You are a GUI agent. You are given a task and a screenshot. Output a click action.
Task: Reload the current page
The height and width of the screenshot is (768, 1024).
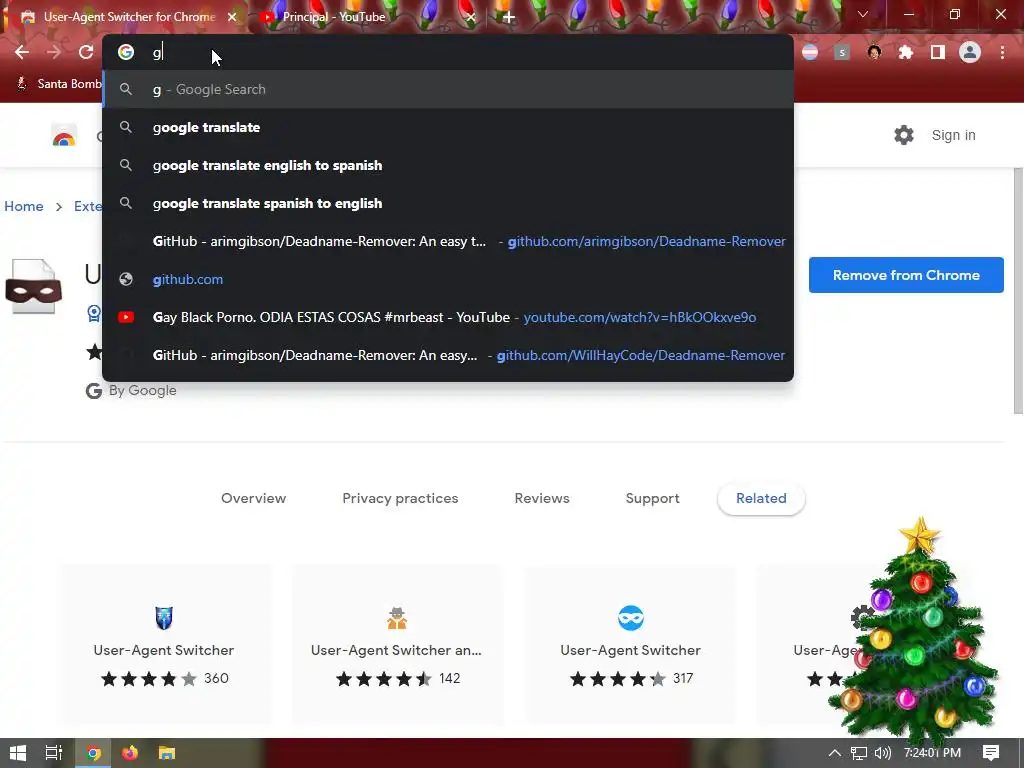[86, 52]
